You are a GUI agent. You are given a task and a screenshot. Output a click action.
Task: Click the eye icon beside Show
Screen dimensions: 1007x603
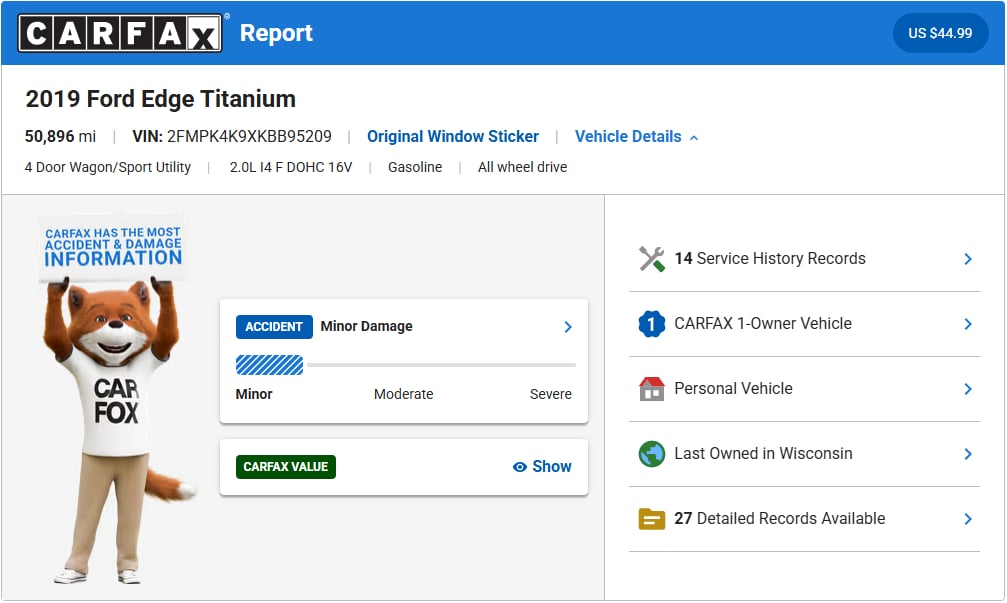coord(520,467)
